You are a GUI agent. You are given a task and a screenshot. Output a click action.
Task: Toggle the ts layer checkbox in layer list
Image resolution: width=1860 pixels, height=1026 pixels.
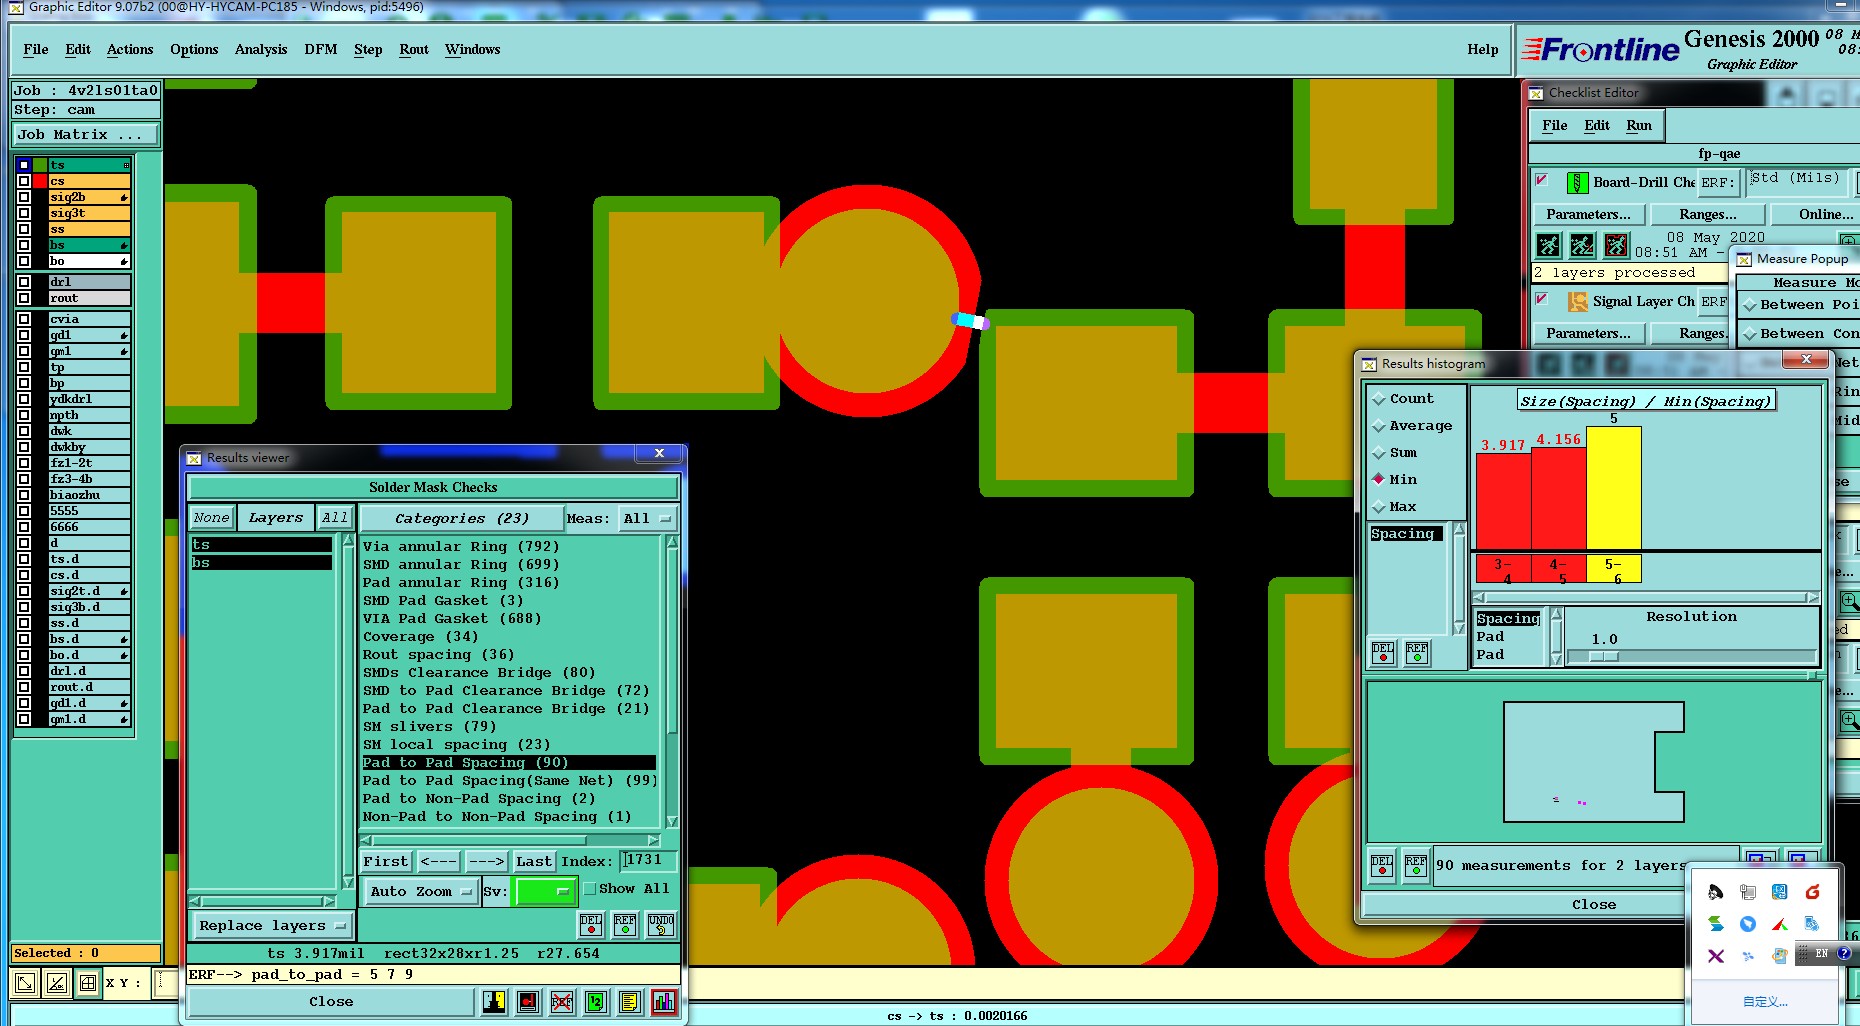point(24,165)
